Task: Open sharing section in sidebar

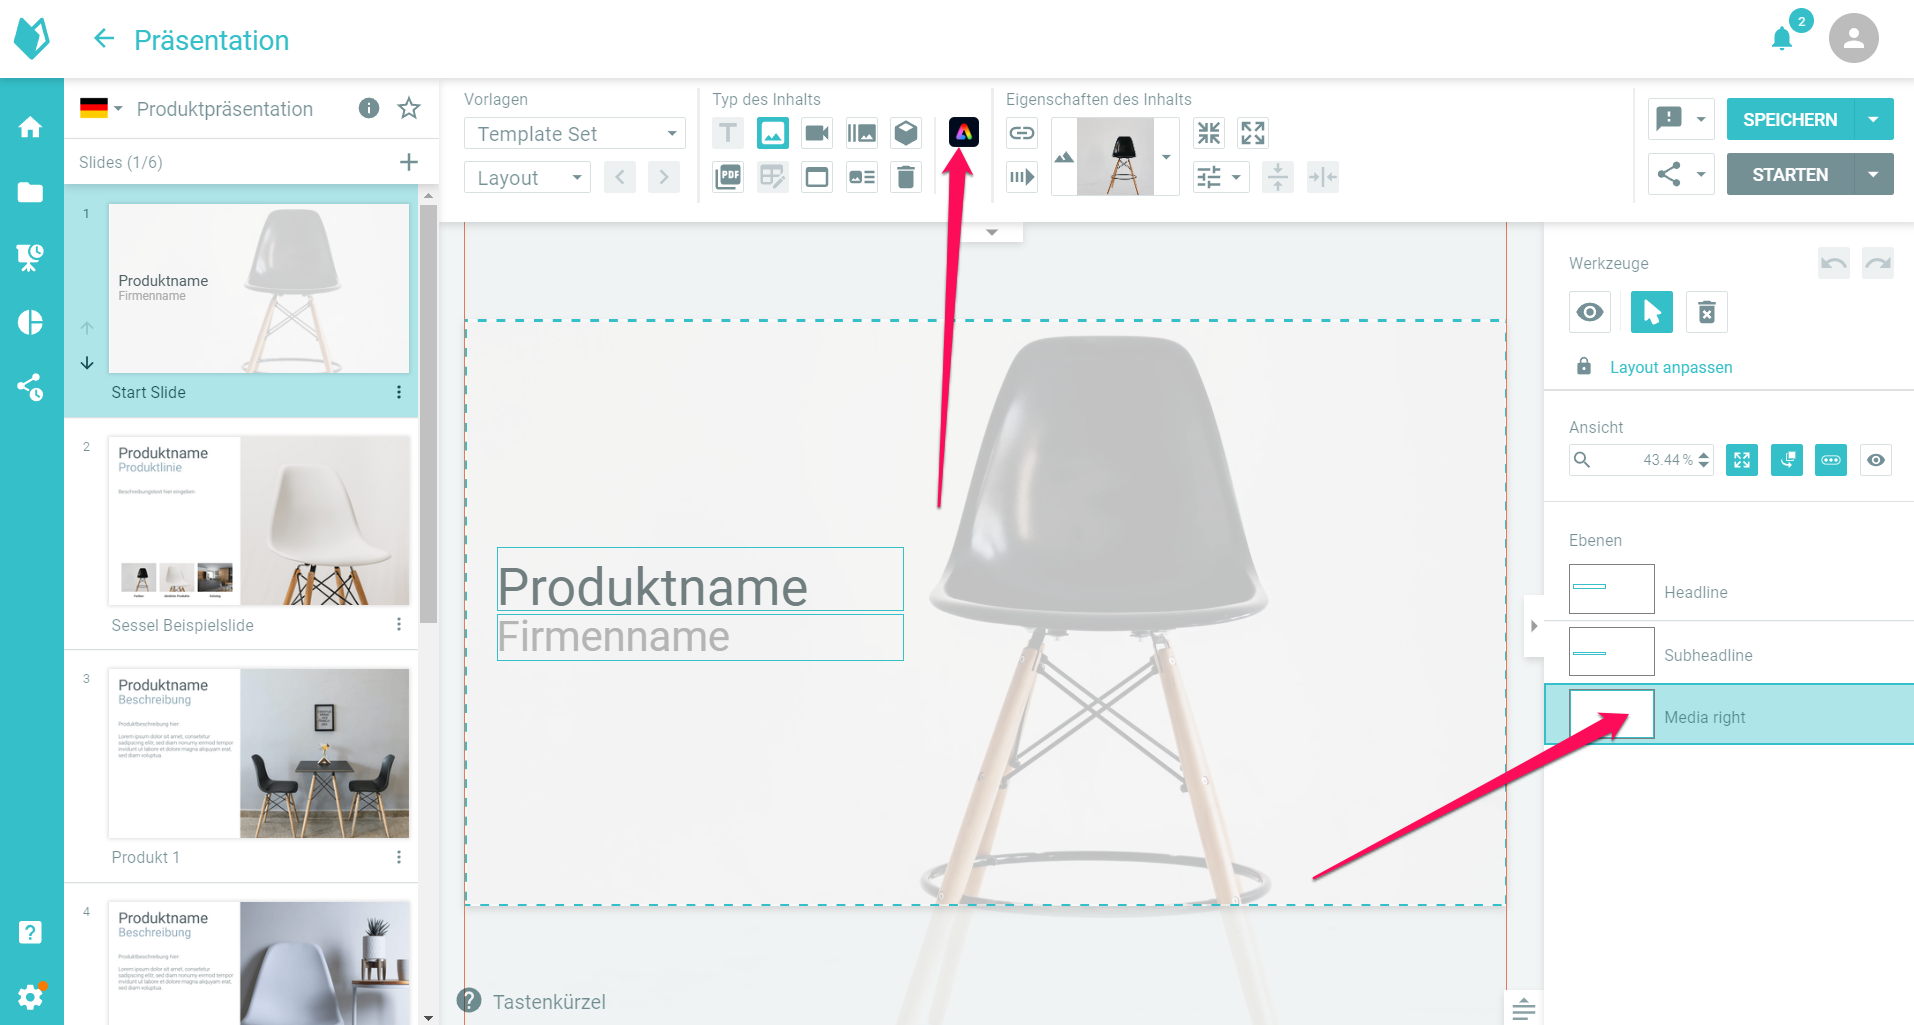Action: [x=31, y=387]
